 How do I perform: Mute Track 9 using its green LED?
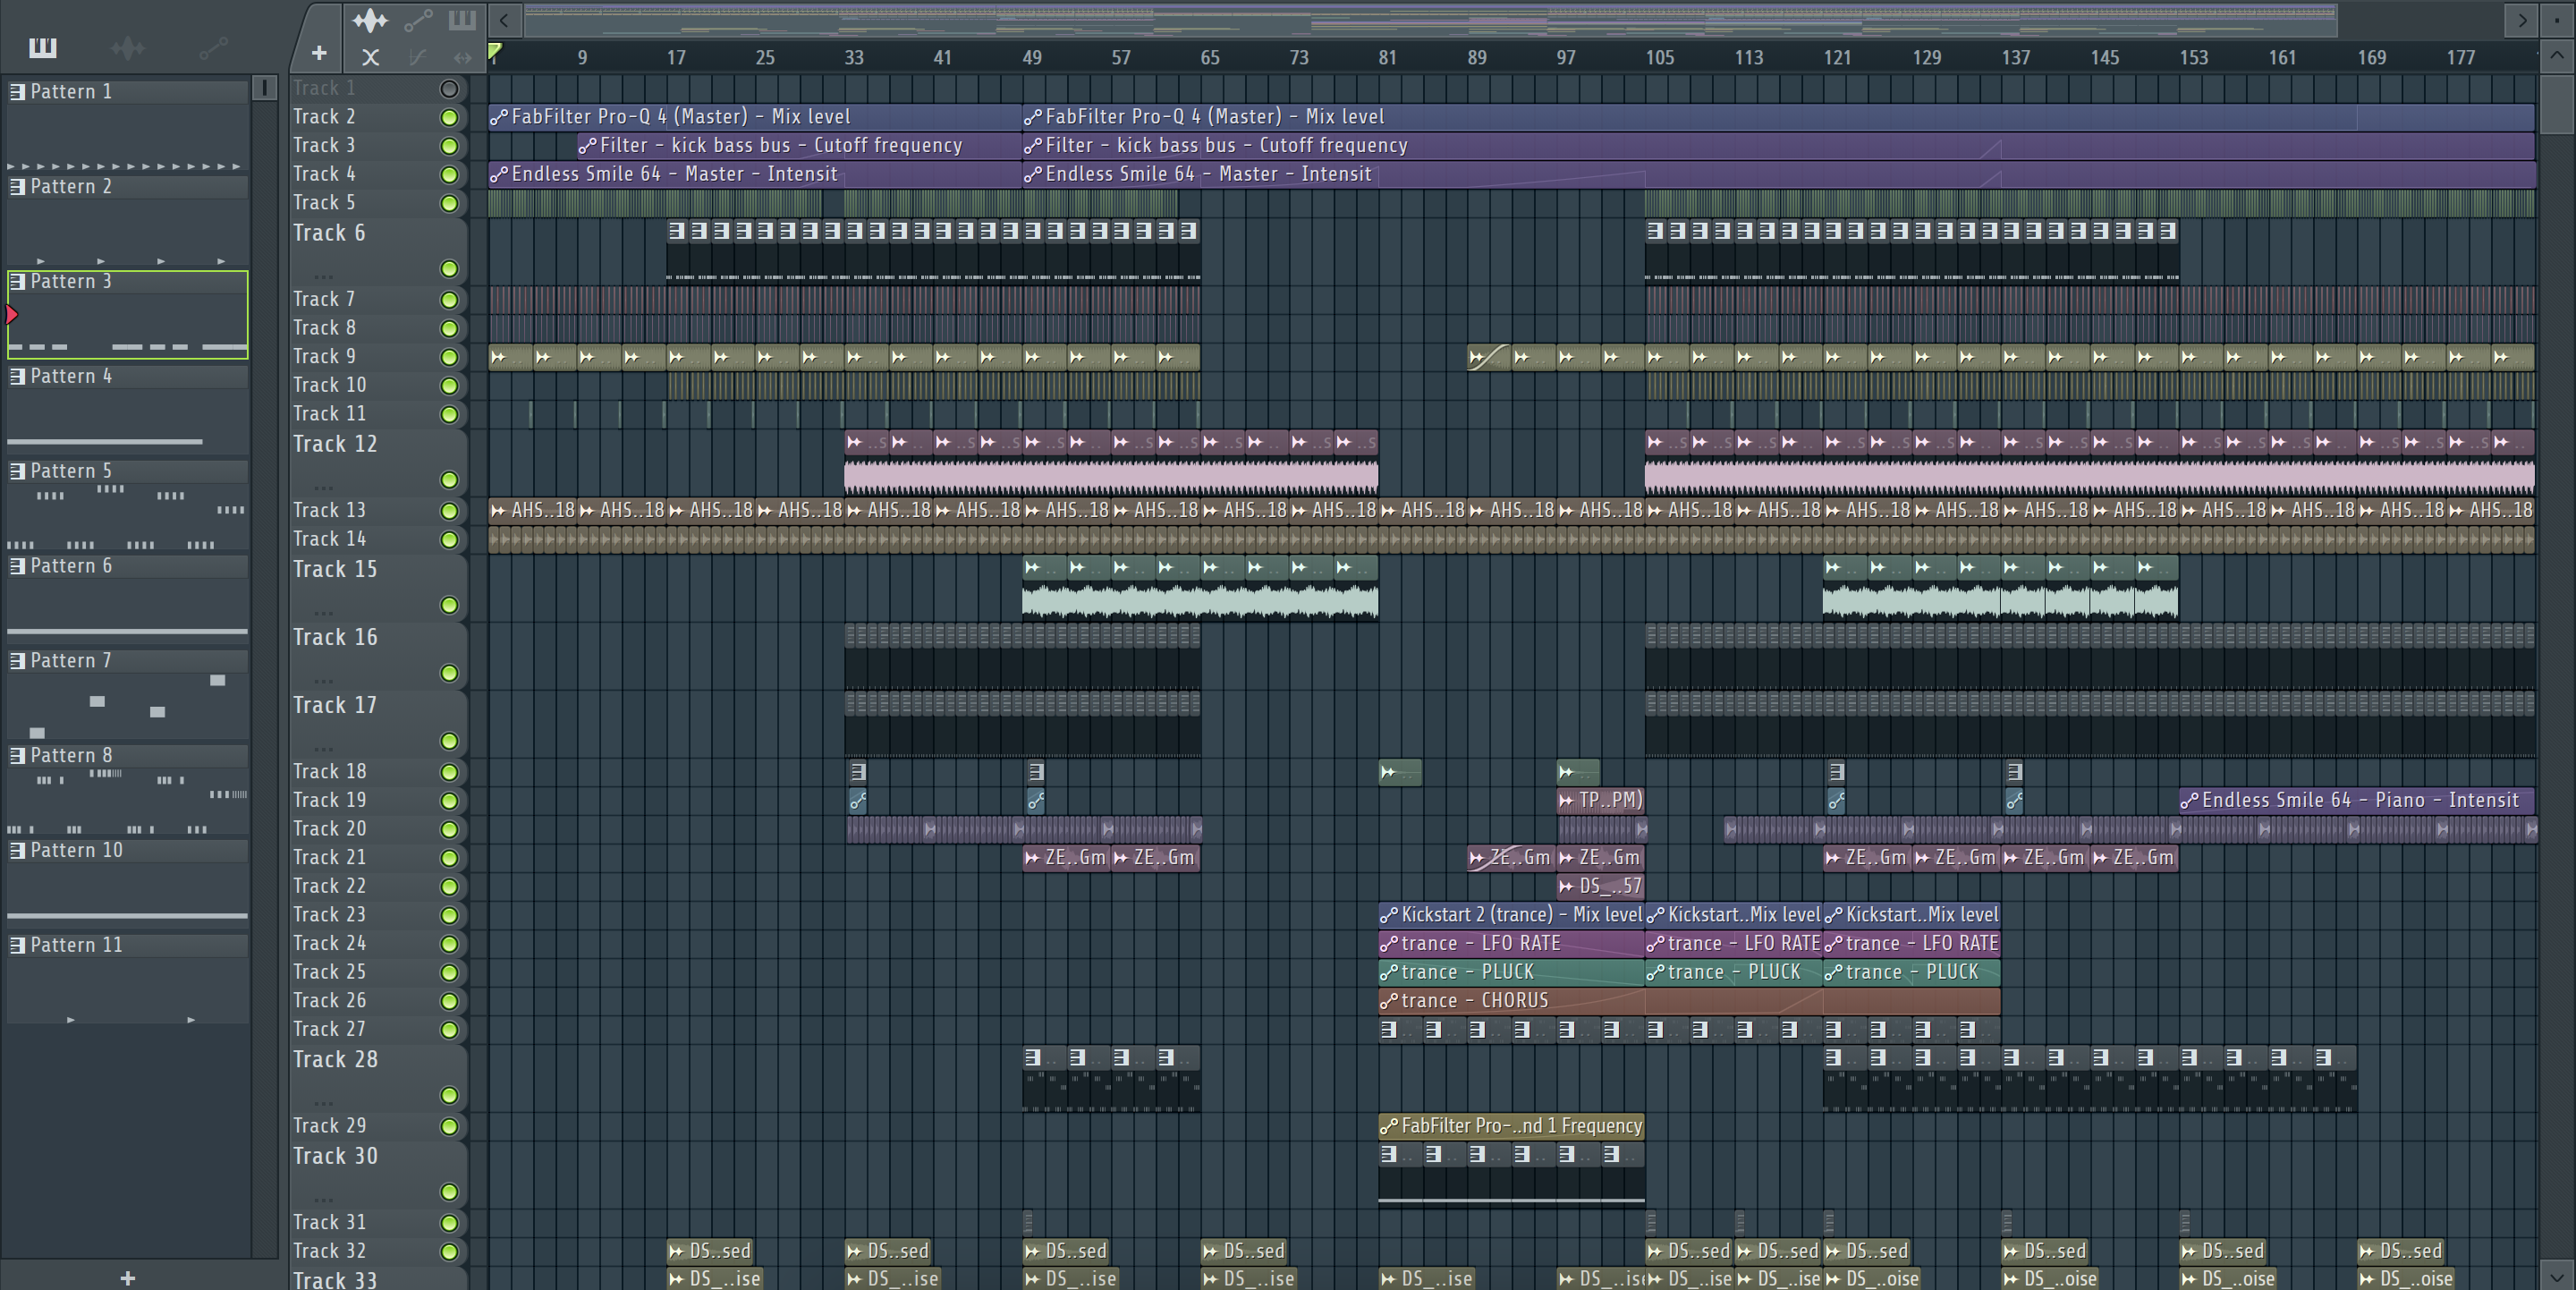[x=449, y=357]
